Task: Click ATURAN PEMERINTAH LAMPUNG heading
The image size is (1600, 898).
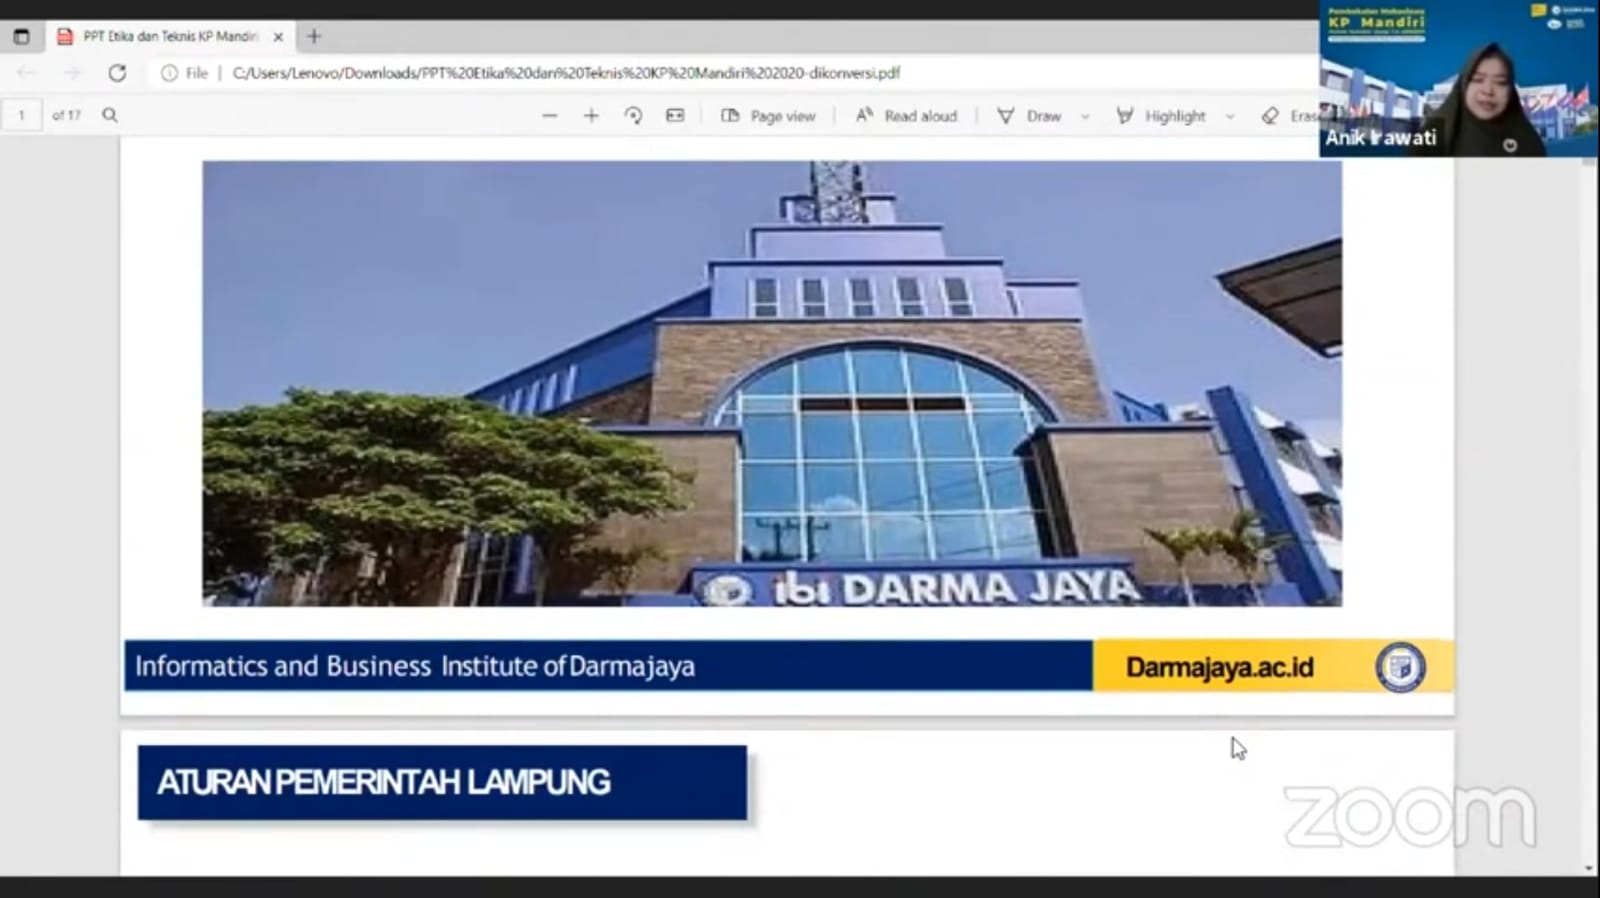Action: [383, 782]
